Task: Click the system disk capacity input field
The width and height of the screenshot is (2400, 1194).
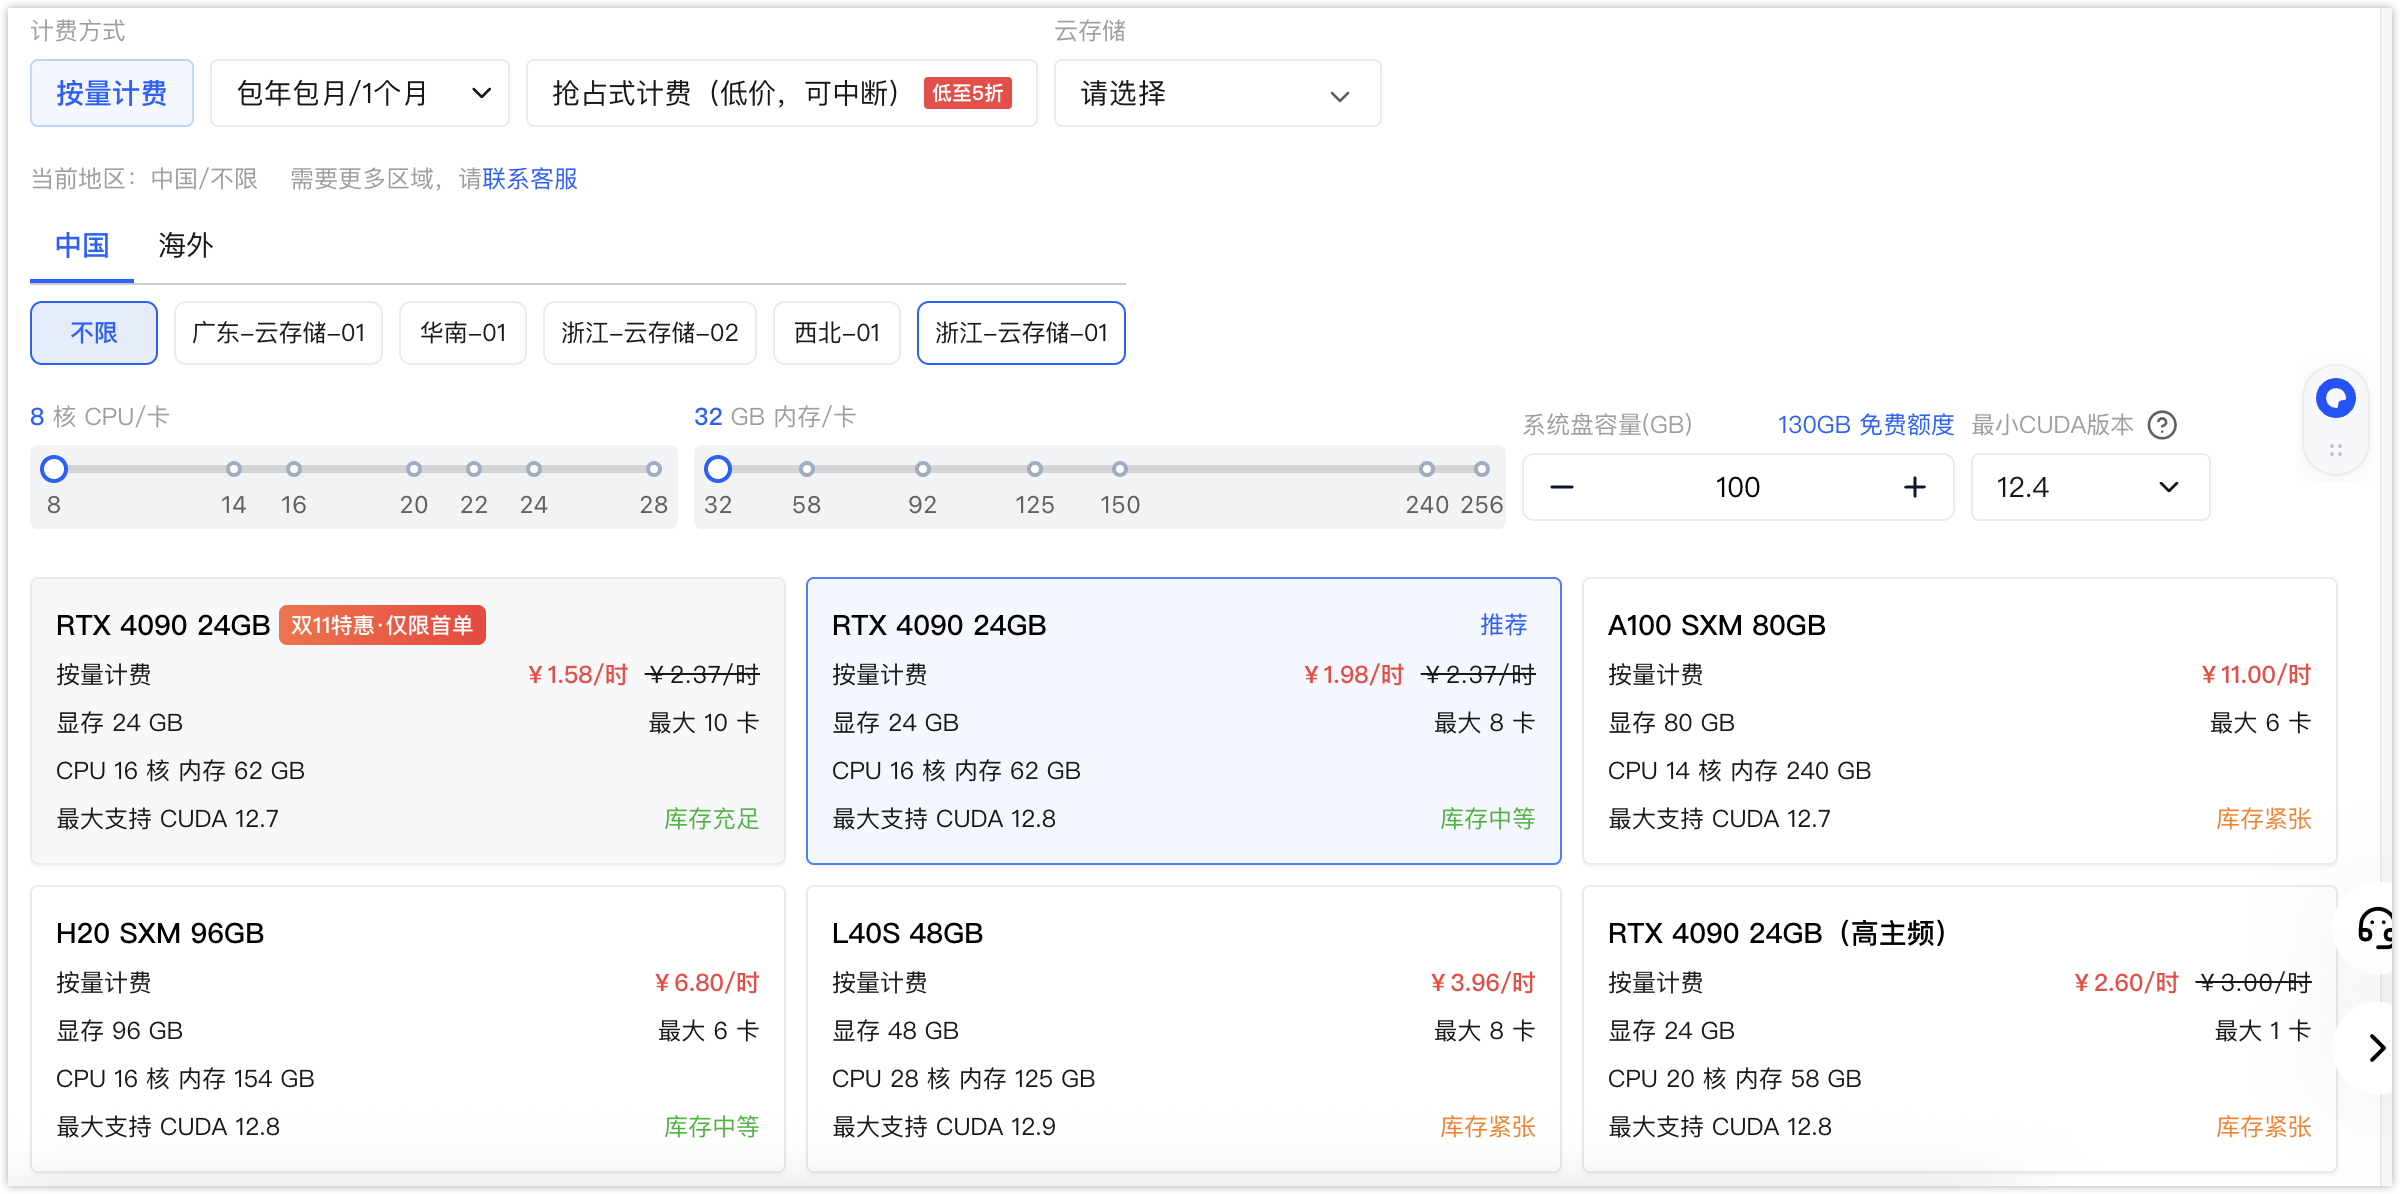Action: tap(1738, 487)
